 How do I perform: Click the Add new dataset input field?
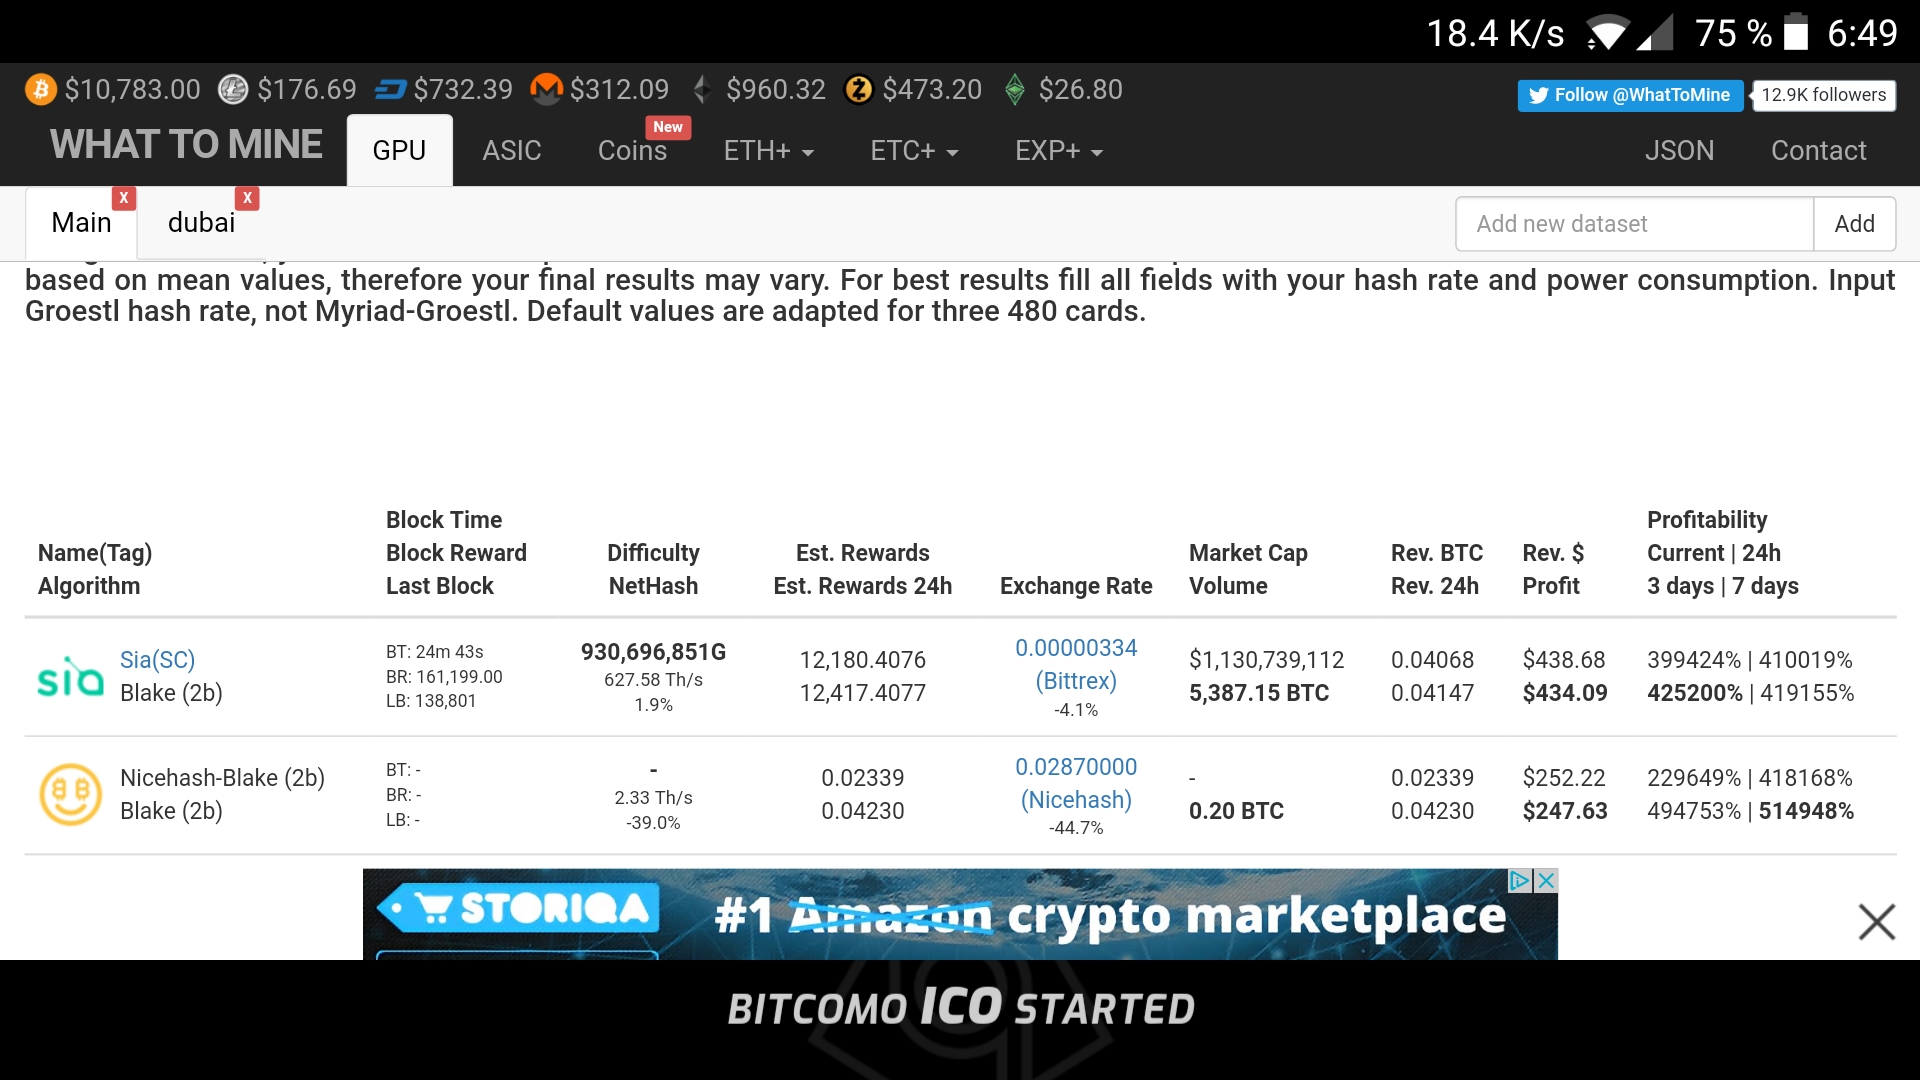(x=1634, y=224)
